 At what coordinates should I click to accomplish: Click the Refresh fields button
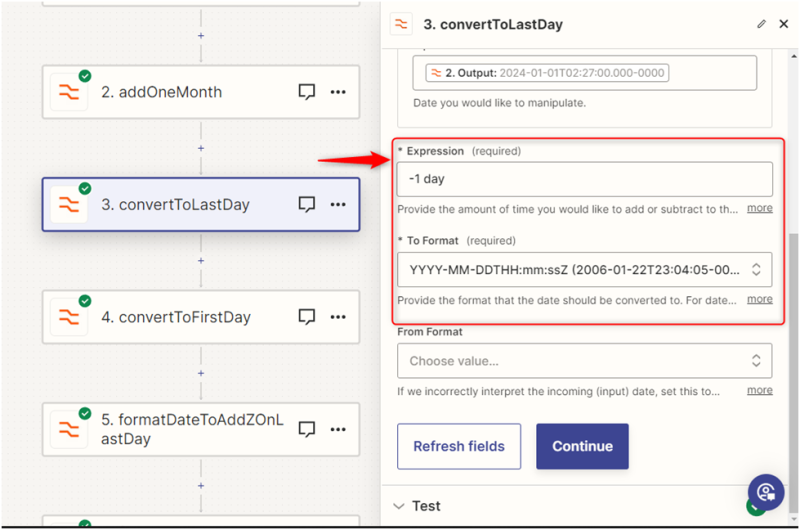[x=459, y=446]
